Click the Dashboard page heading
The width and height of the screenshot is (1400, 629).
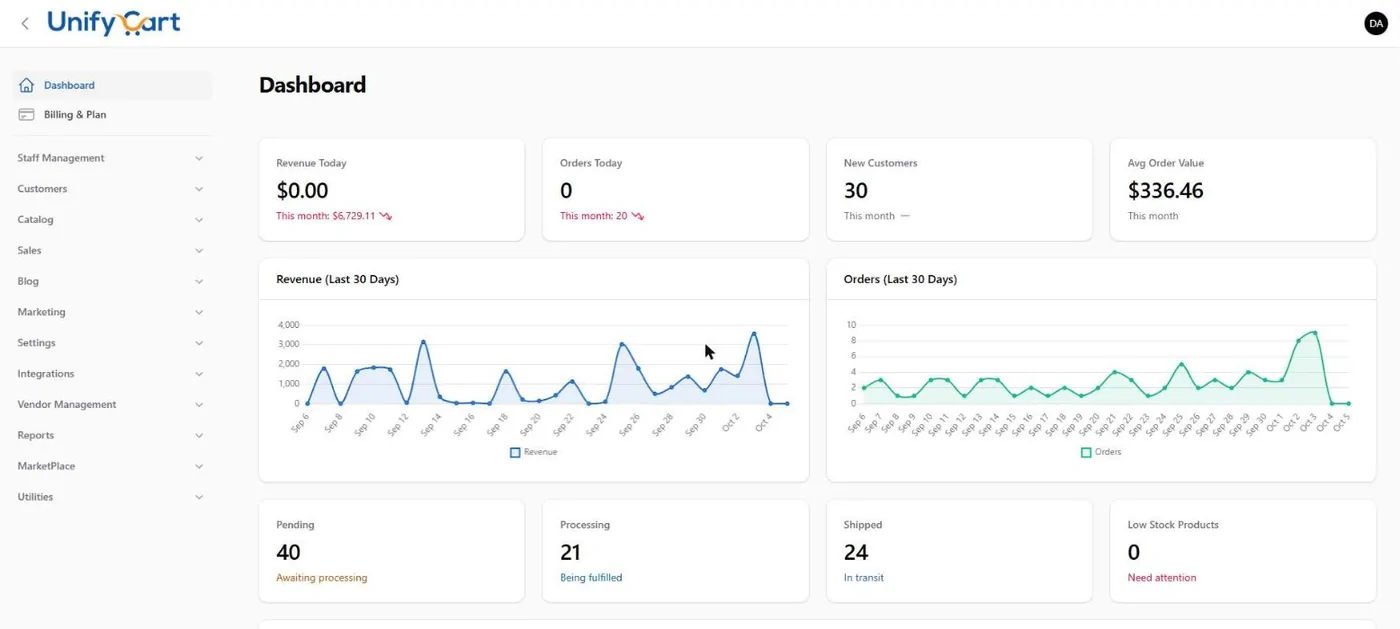313,85
